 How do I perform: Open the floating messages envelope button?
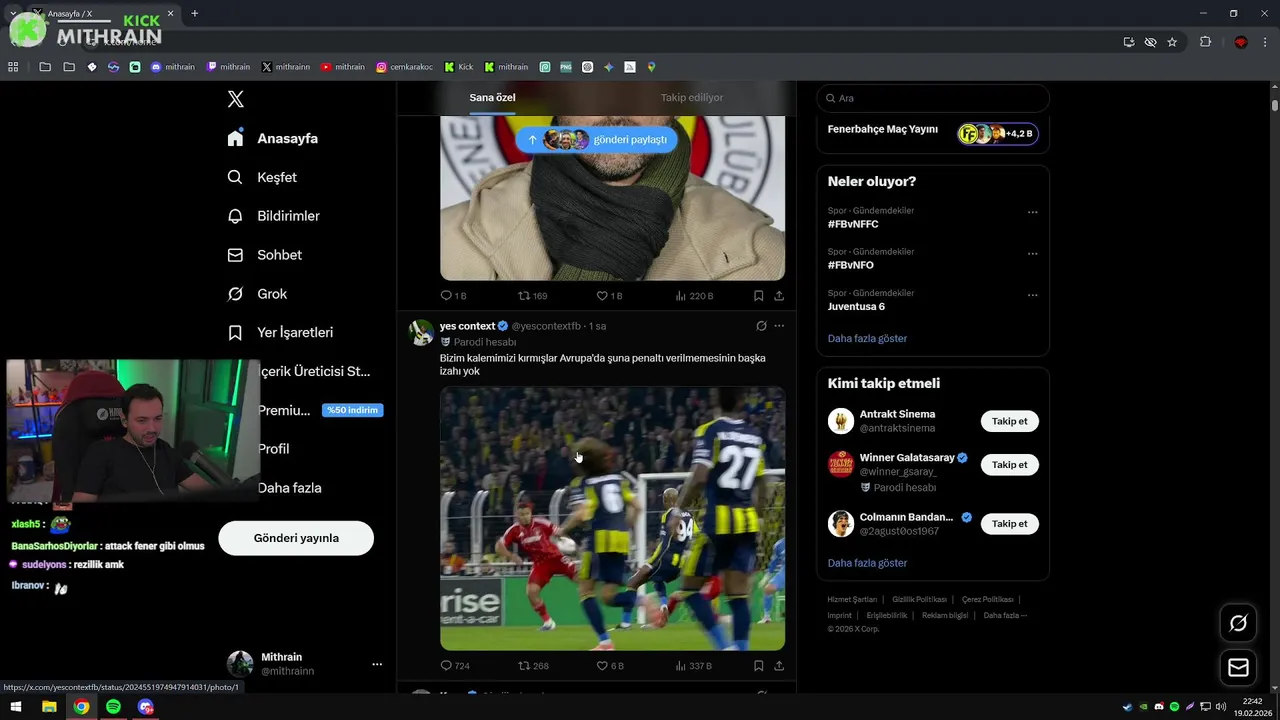coord(1238,668)
